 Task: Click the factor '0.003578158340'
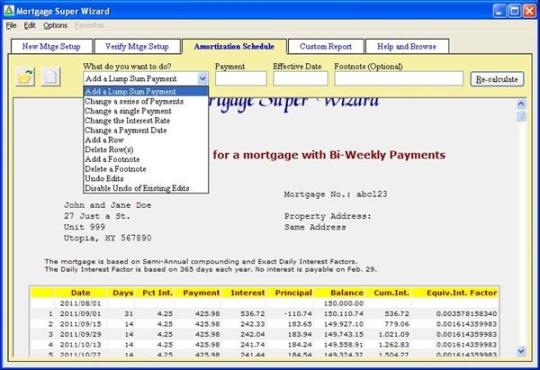(x=466, y=314)
